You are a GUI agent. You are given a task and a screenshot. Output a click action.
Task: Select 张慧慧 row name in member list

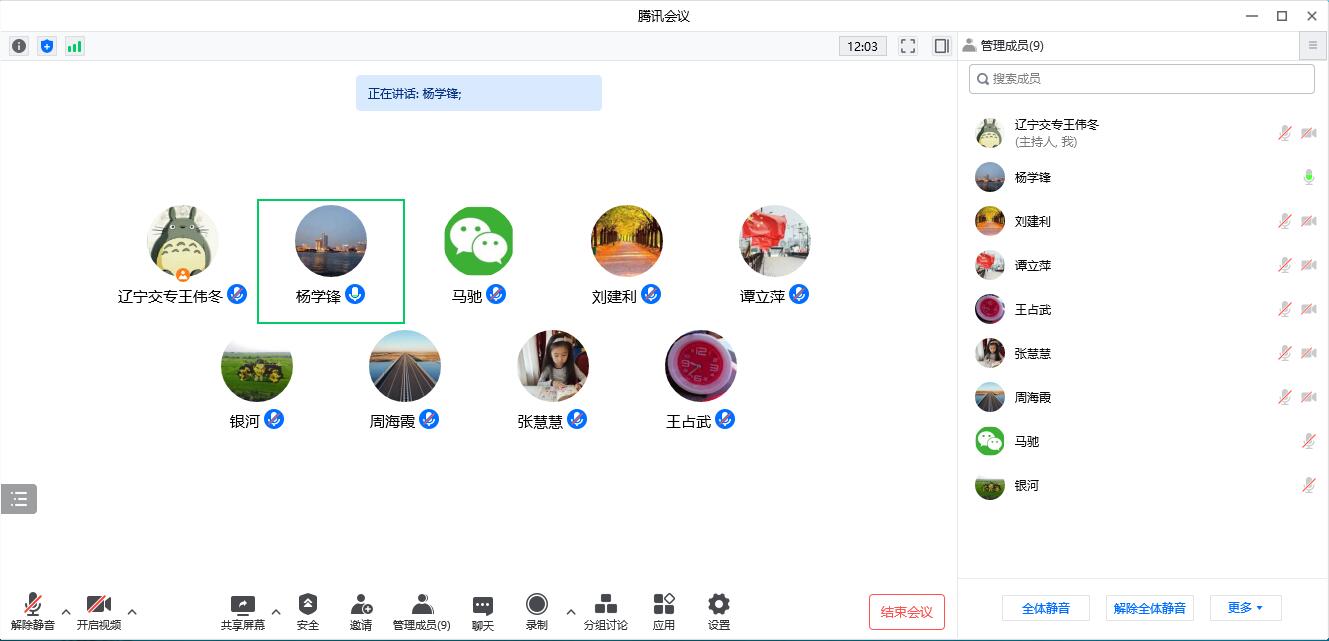click(x=1033, y=354)
